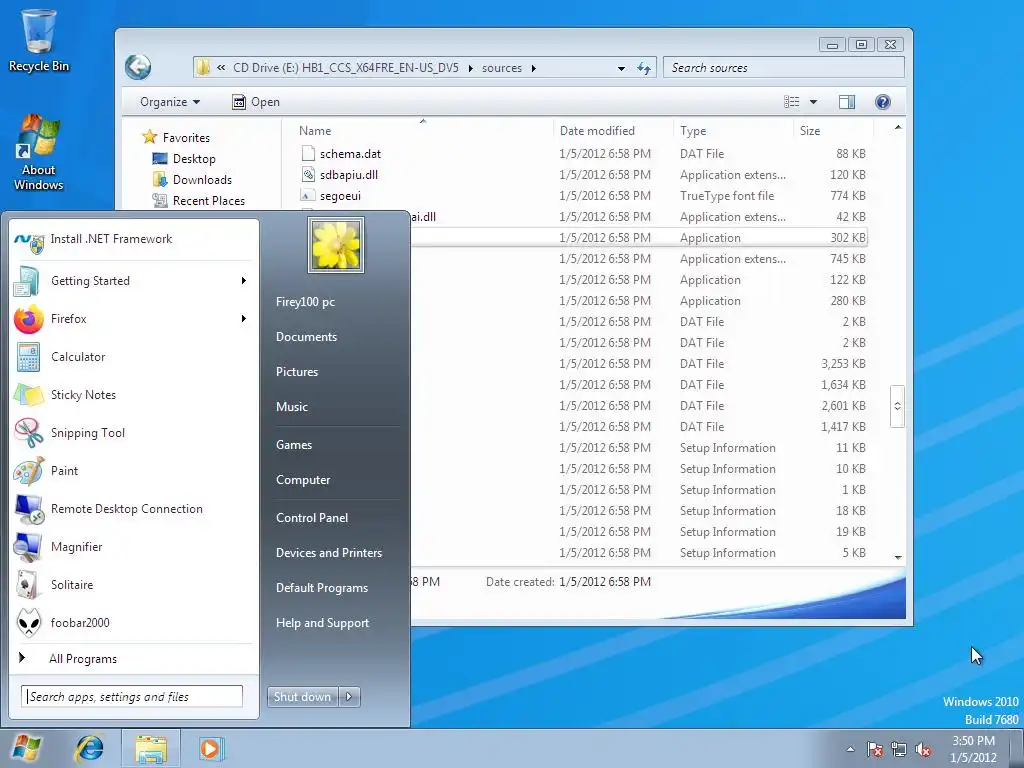The width and height of the screenshot is (1024, 768).
Task: Open Help and Support link
Action: 322,623
